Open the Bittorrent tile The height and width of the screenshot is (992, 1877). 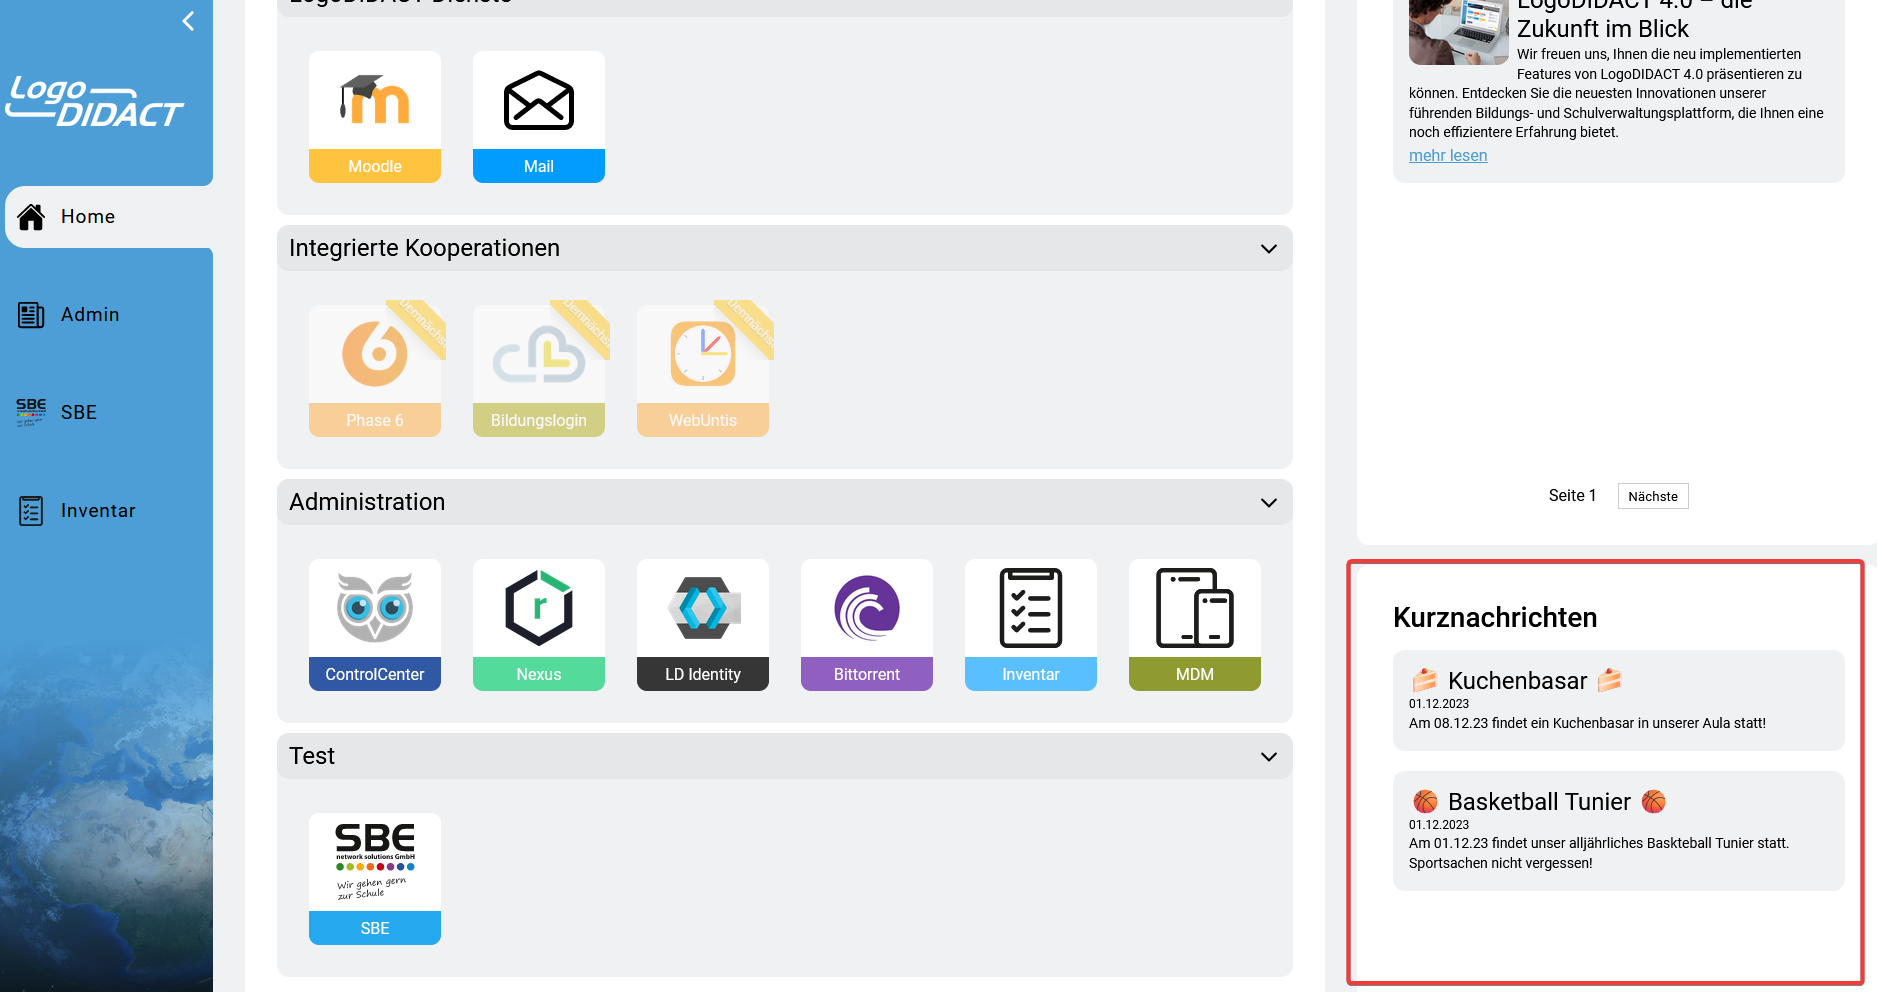tap(867, 625)
